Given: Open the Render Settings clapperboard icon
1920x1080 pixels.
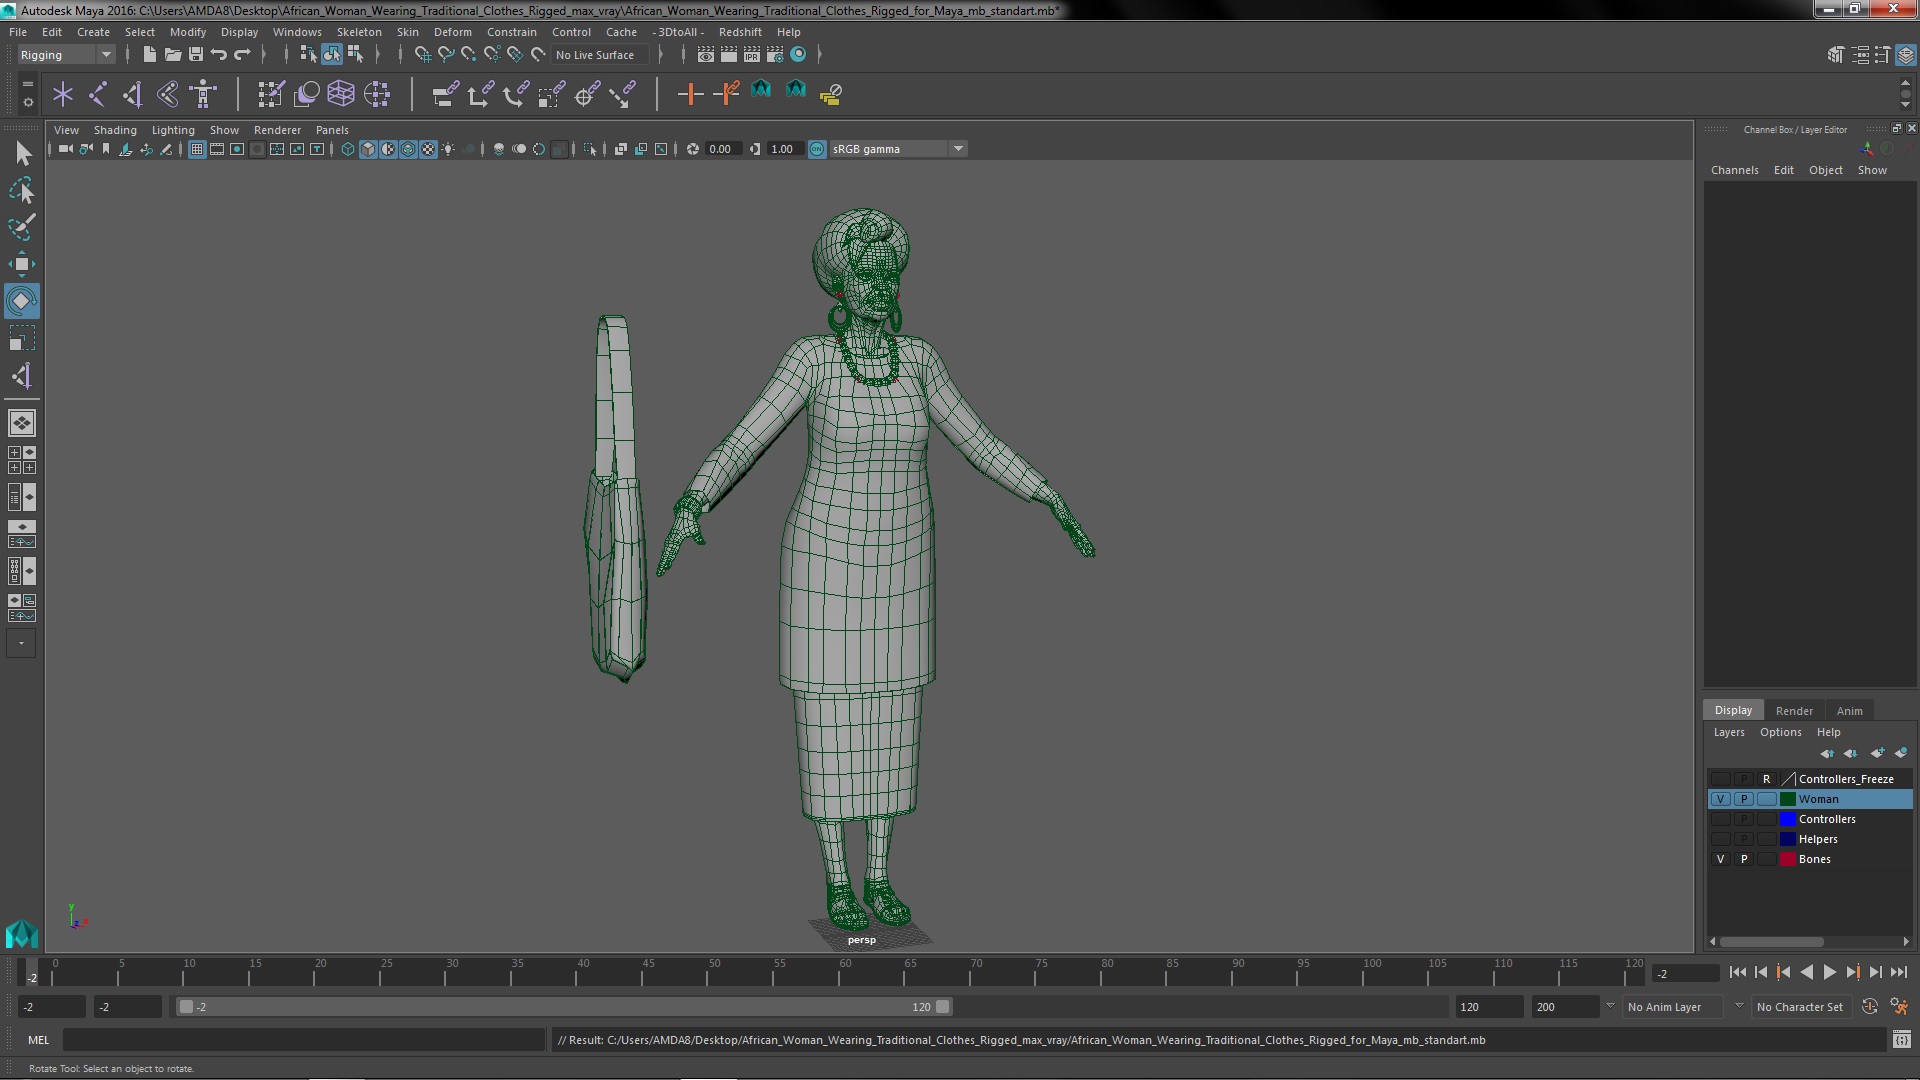Looking at the screenshot, I should (x=775, y=54).
